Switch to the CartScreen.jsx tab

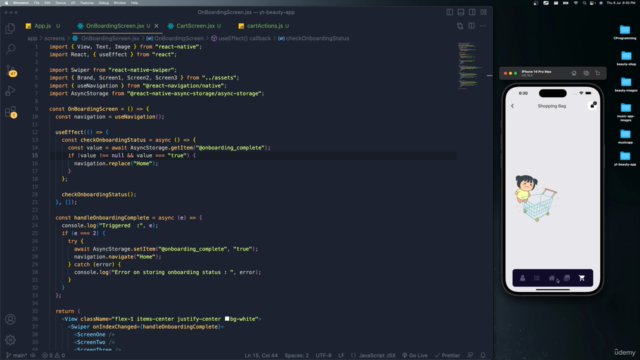[195, 26]
